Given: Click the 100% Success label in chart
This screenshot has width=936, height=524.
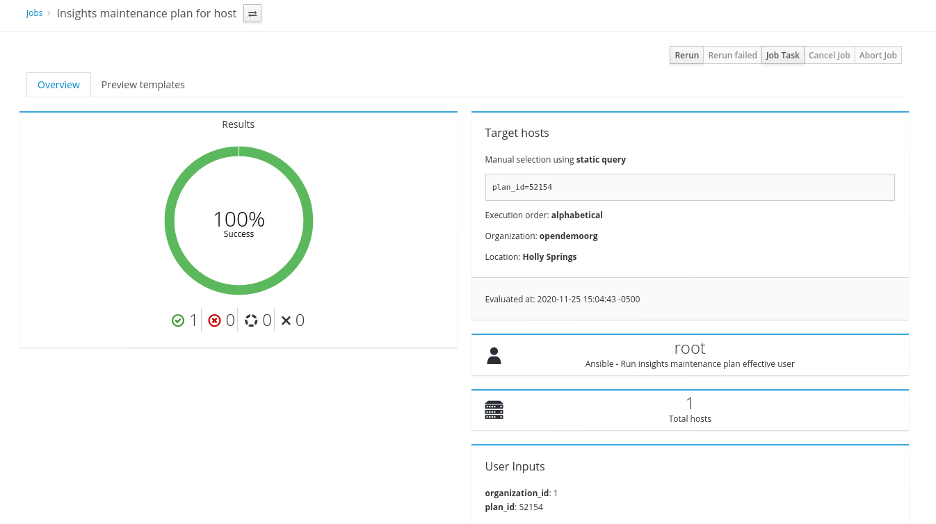Looking at the screenshot, I should [238, 222].
